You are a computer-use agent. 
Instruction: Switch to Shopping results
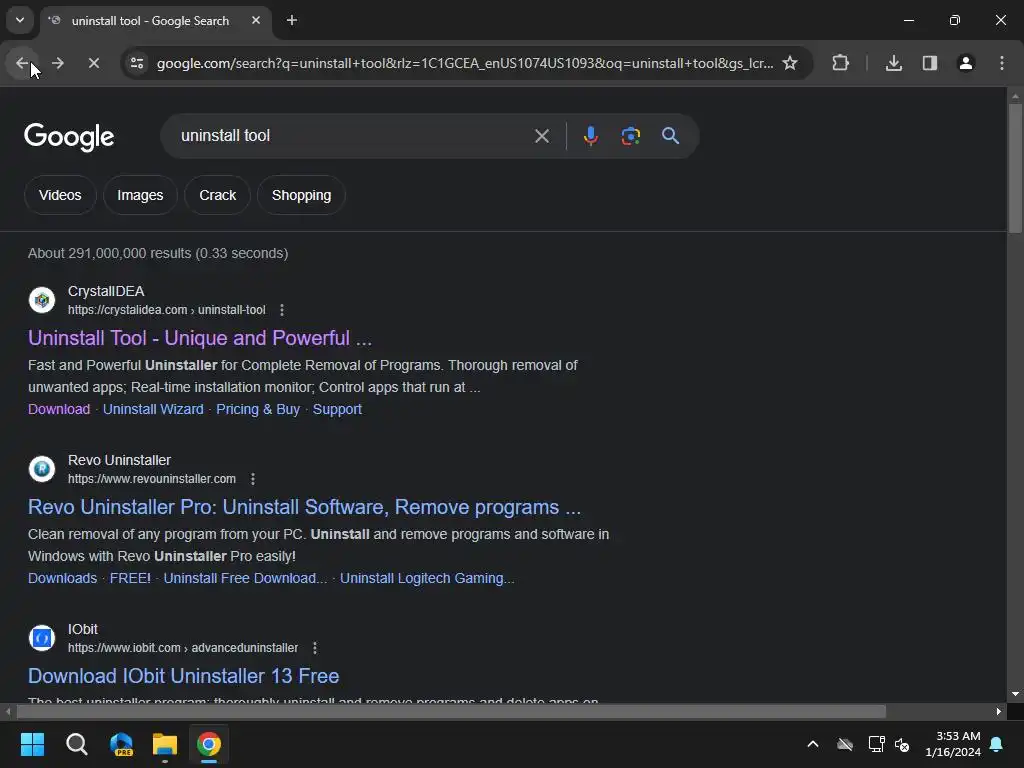tap(302, 195)
